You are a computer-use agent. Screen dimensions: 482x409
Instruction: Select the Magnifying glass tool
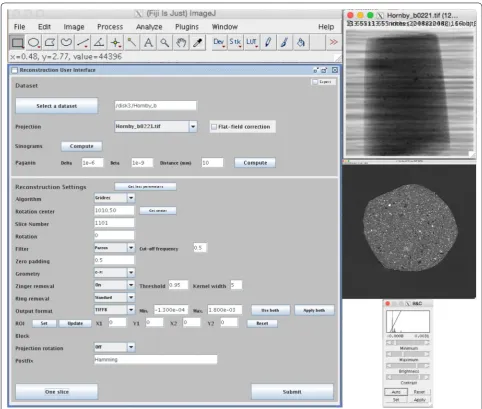[165, 42]
